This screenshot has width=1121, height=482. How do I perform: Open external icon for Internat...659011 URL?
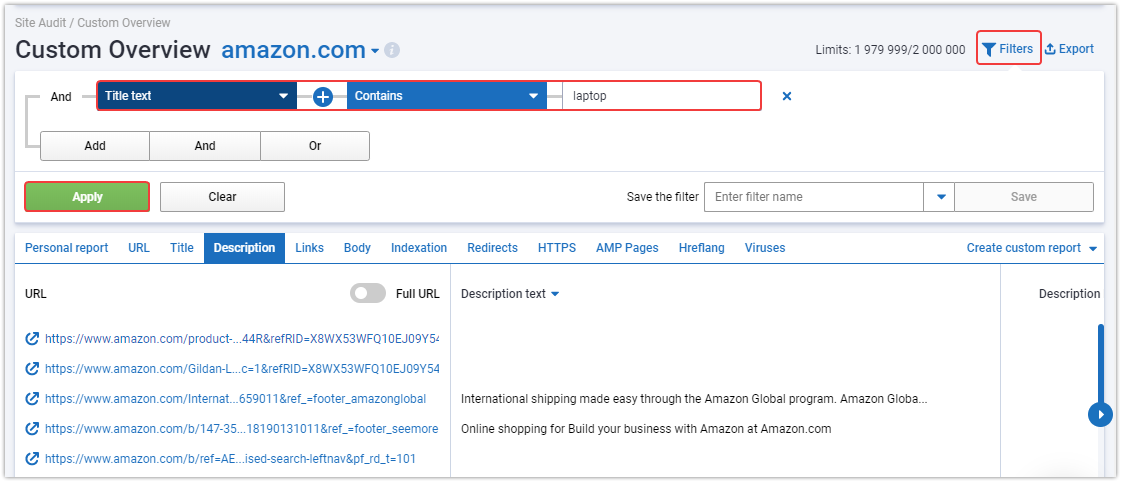pos(31,398)
